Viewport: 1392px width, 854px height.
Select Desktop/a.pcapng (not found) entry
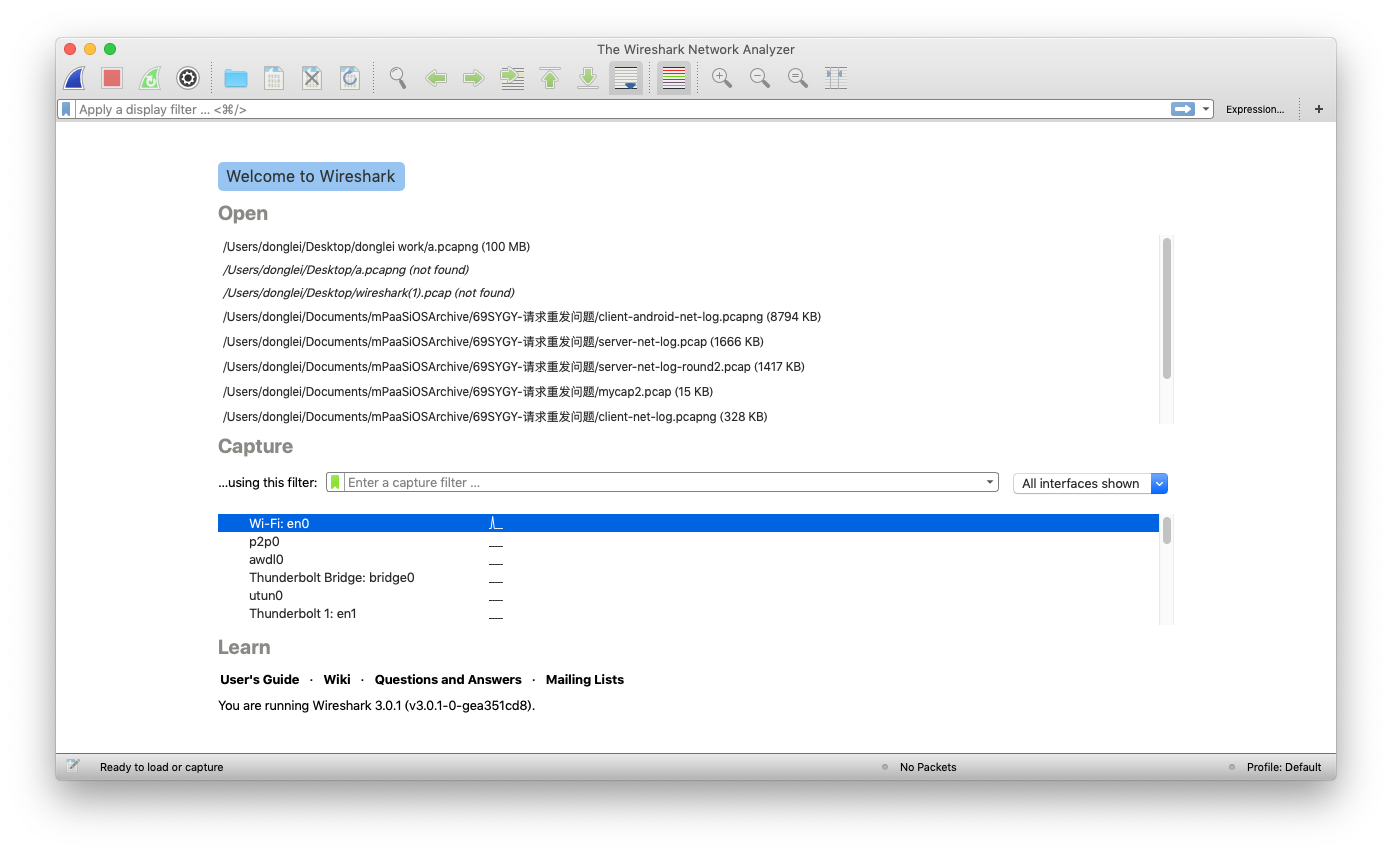click(x=346, y=270)
